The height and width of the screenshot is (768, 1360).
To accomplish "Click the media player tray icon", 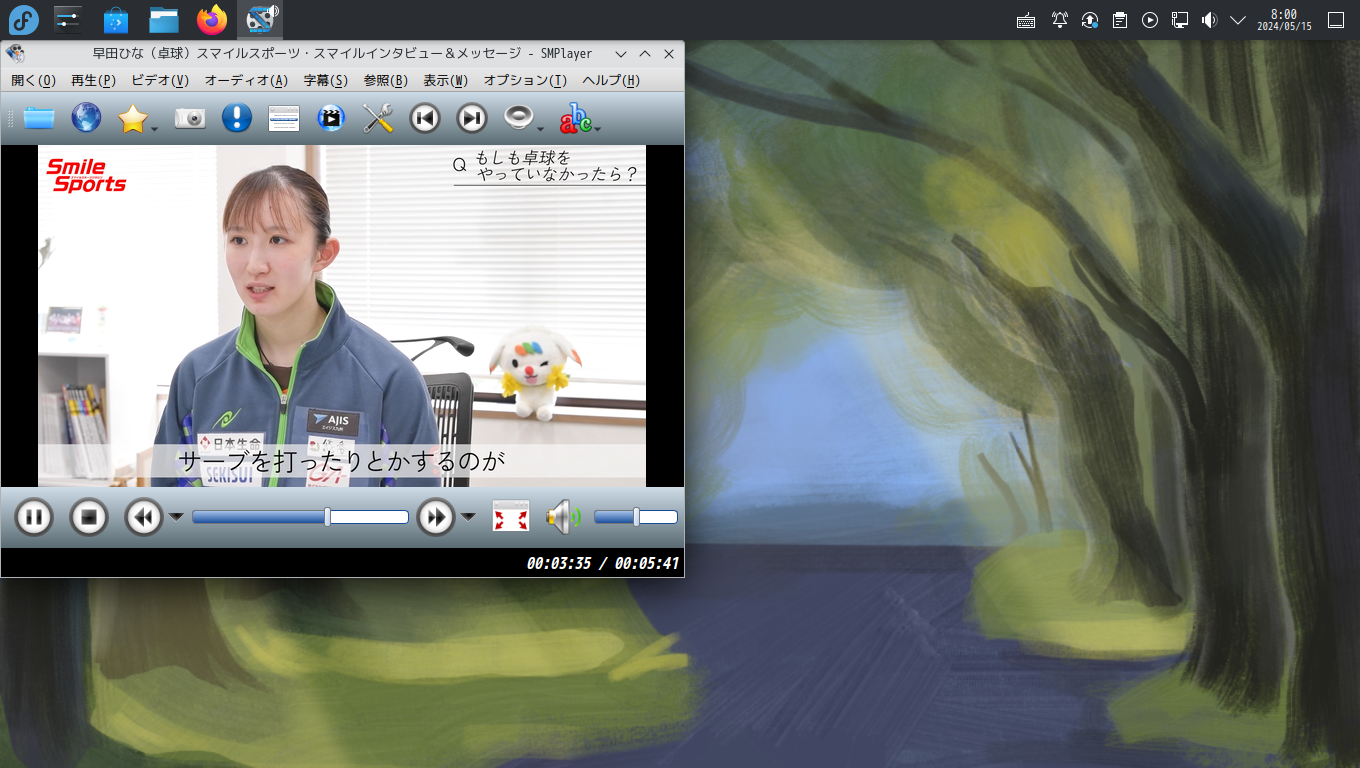I will pos(1150,20).
